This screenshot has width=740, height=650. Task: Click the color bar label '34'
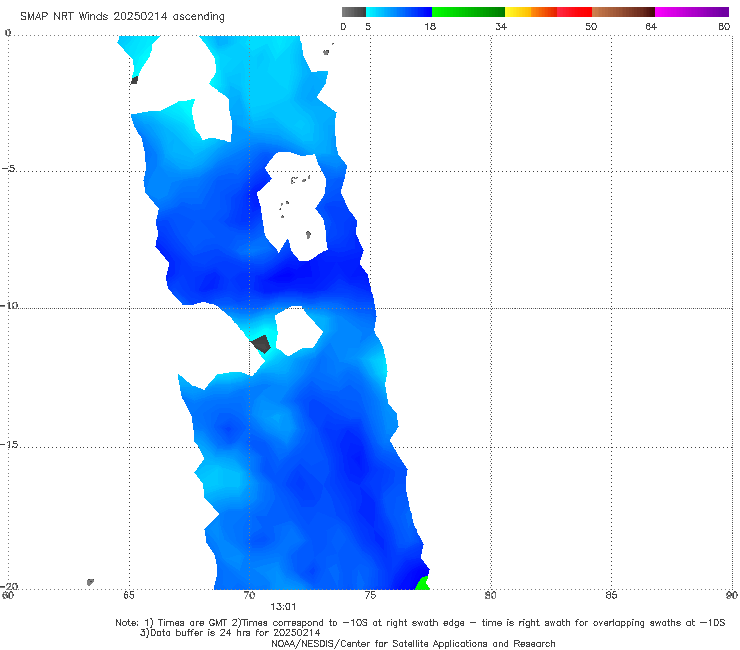[x=501, y=26]
